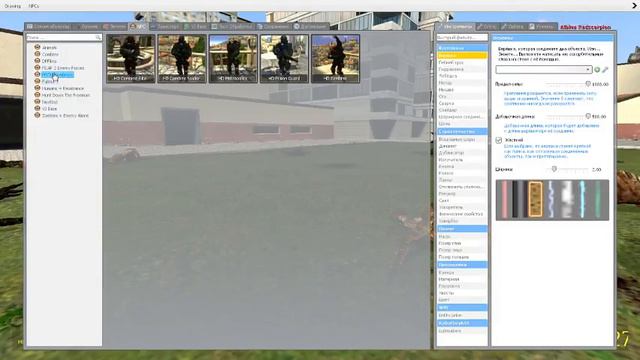
Task: Switch to the NPC tab
Action: pos(138,27)
